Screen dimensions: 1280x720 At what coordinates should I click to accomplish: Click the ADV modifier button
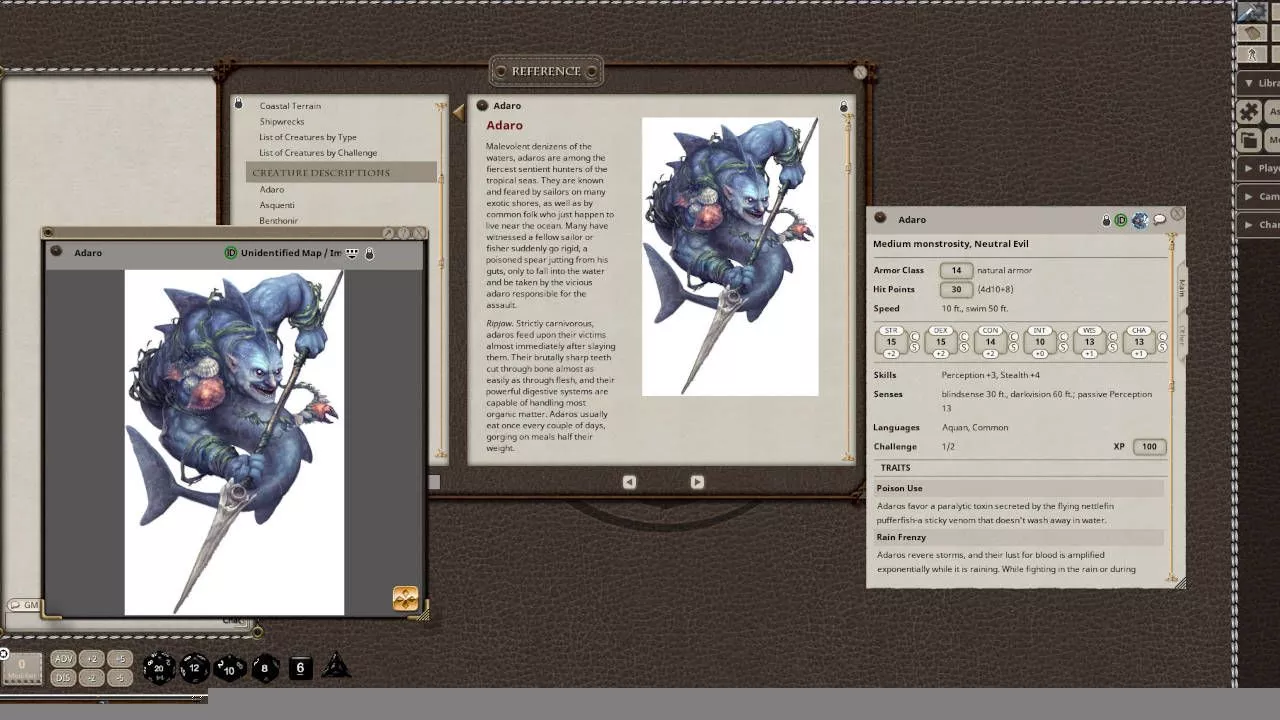tap(64, 659)
